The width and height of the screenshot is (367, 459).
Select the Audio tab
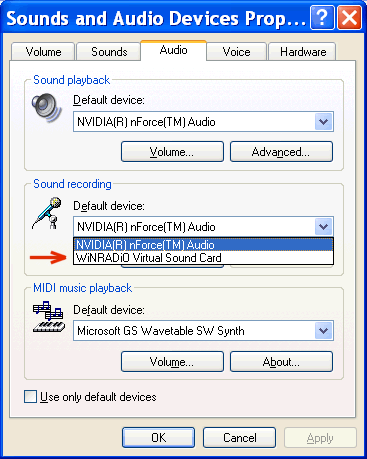click(173, 50)
